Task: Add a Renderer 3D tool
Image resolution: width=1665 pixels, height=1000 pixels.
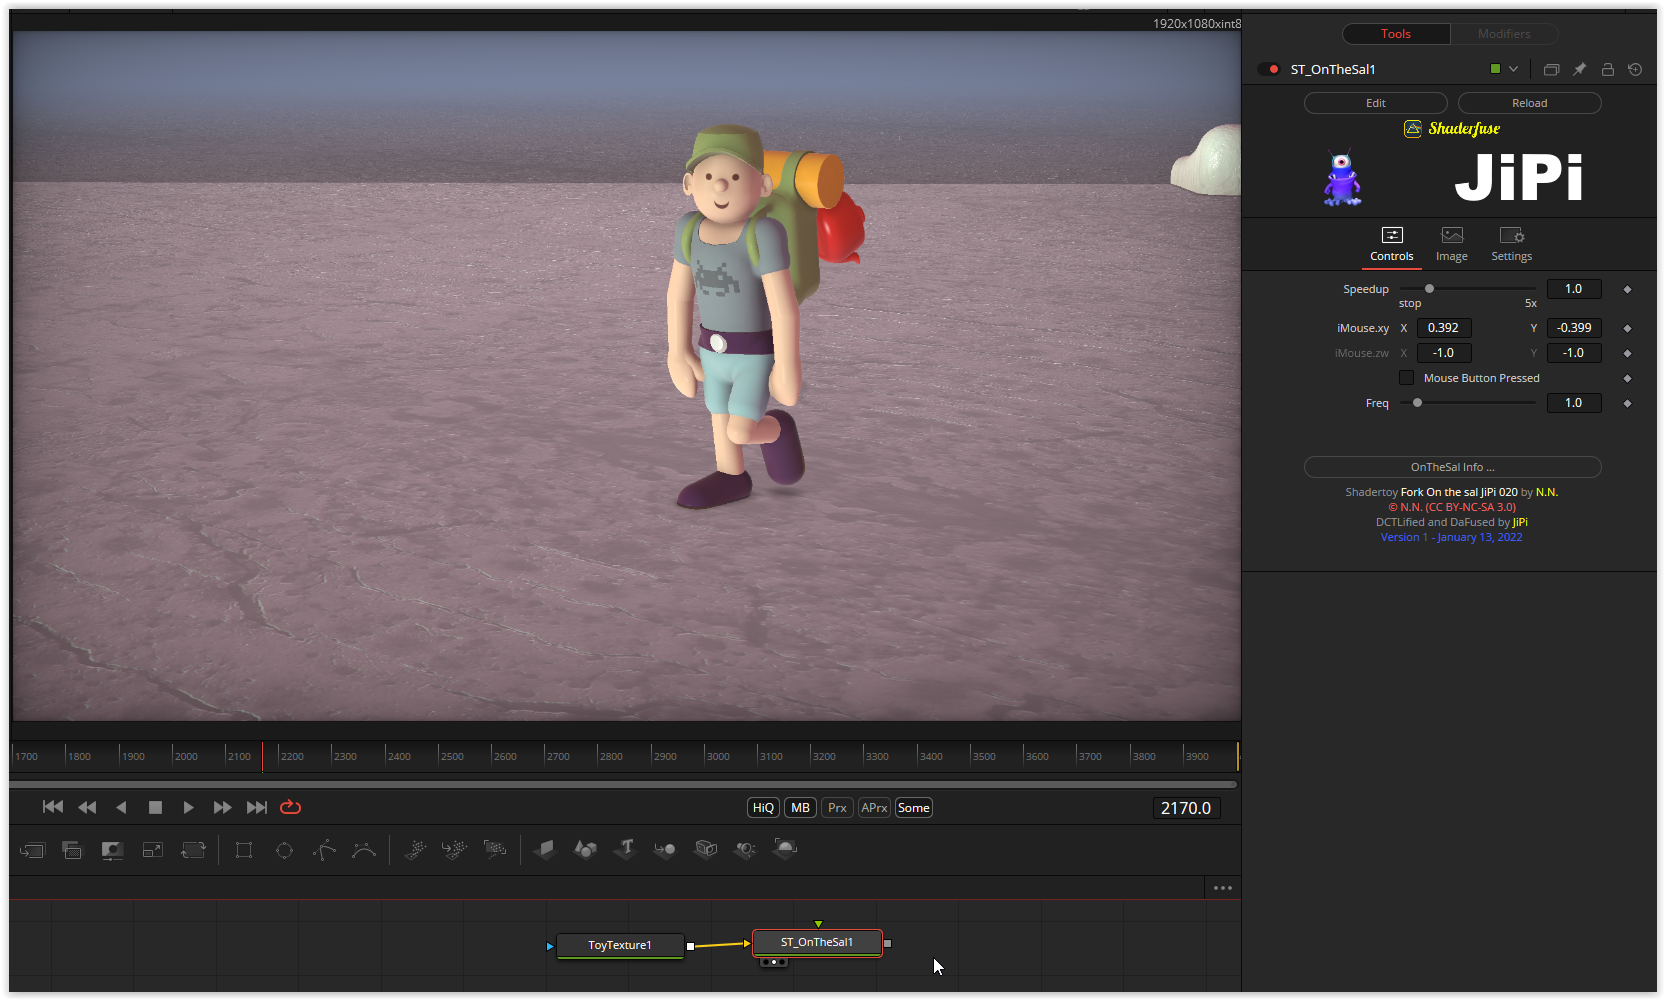Action: (x=785, y=850)
